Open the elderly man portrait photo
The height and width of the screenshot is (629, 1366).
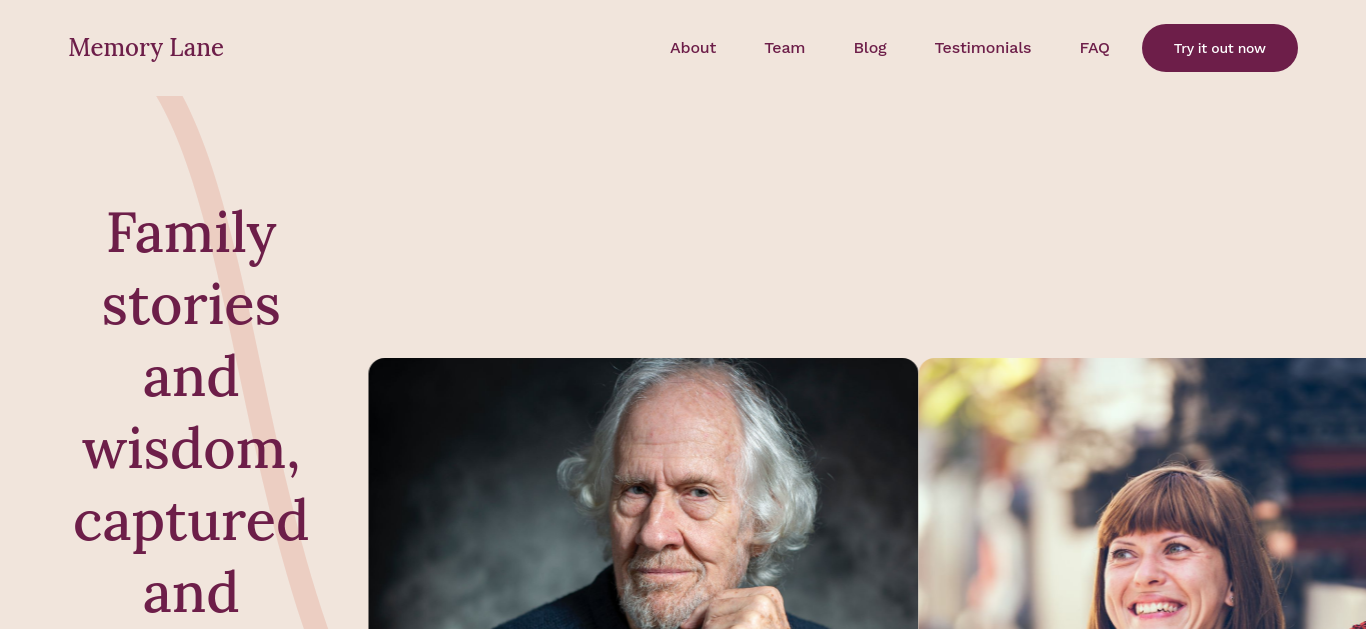coord(643,493)
